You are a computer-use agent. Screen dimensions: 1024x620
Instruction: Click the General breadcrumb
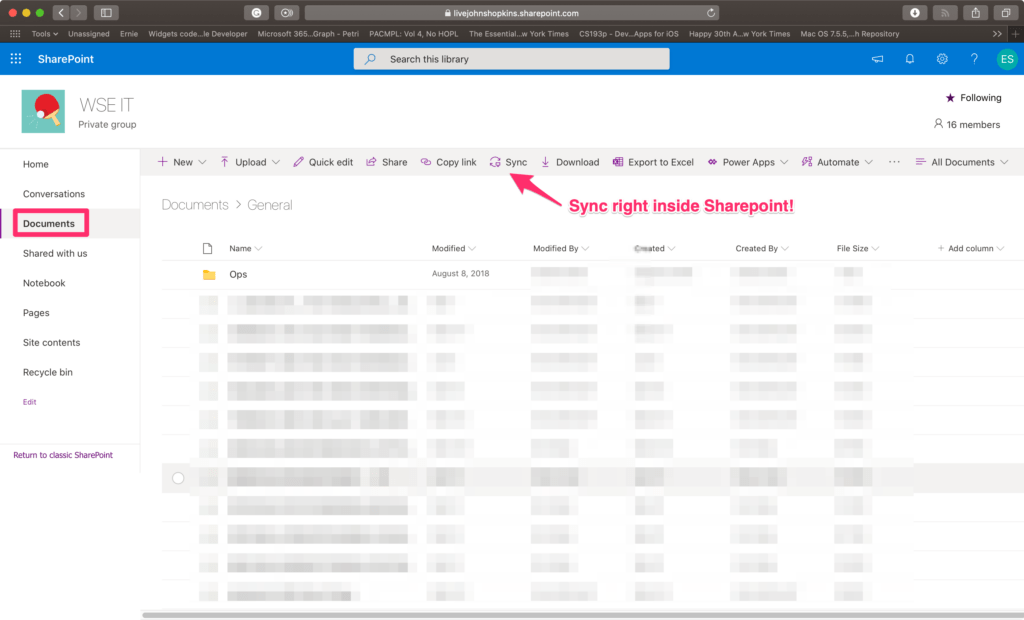pos(270,204)
